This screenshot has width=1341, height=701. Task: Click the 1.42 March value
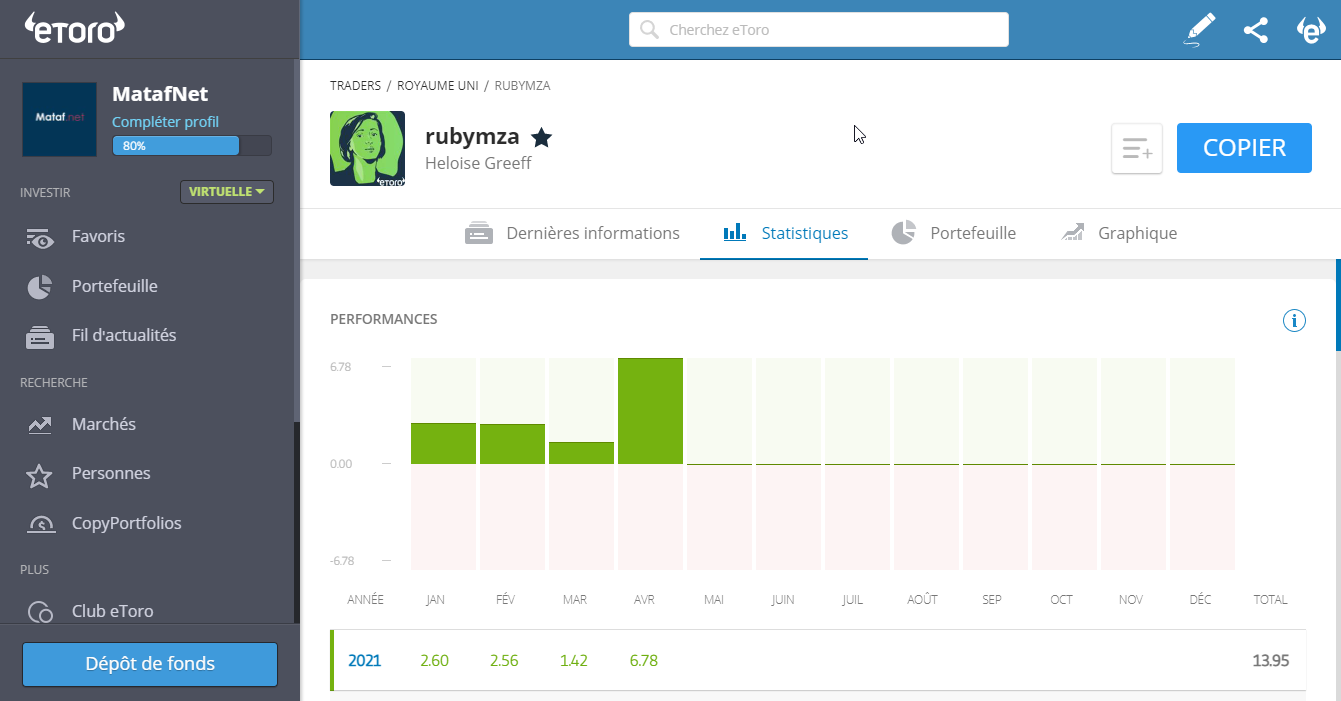coord(574,661)
